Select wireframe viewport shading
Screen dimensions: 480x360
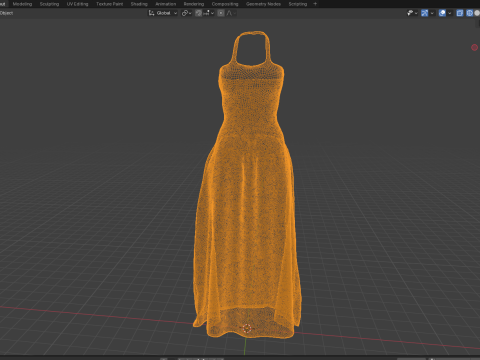[469, 13]
